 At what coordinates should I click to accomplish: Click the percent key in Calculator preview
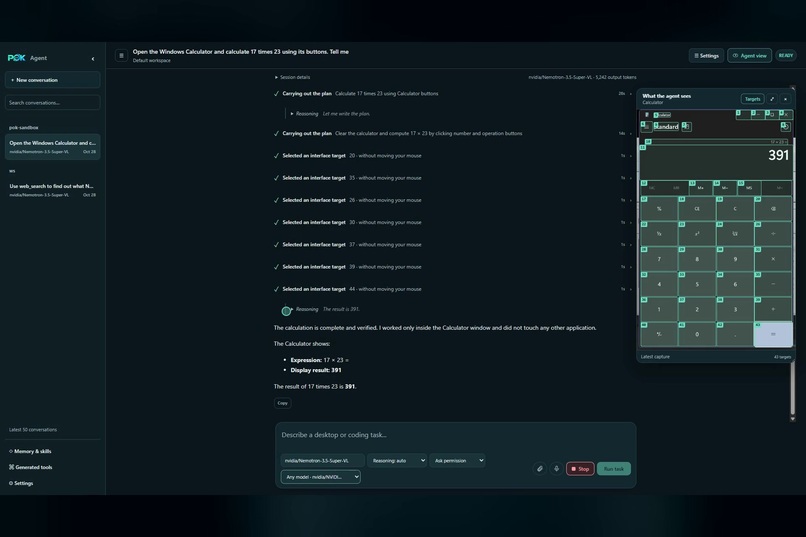pos(659,209)
